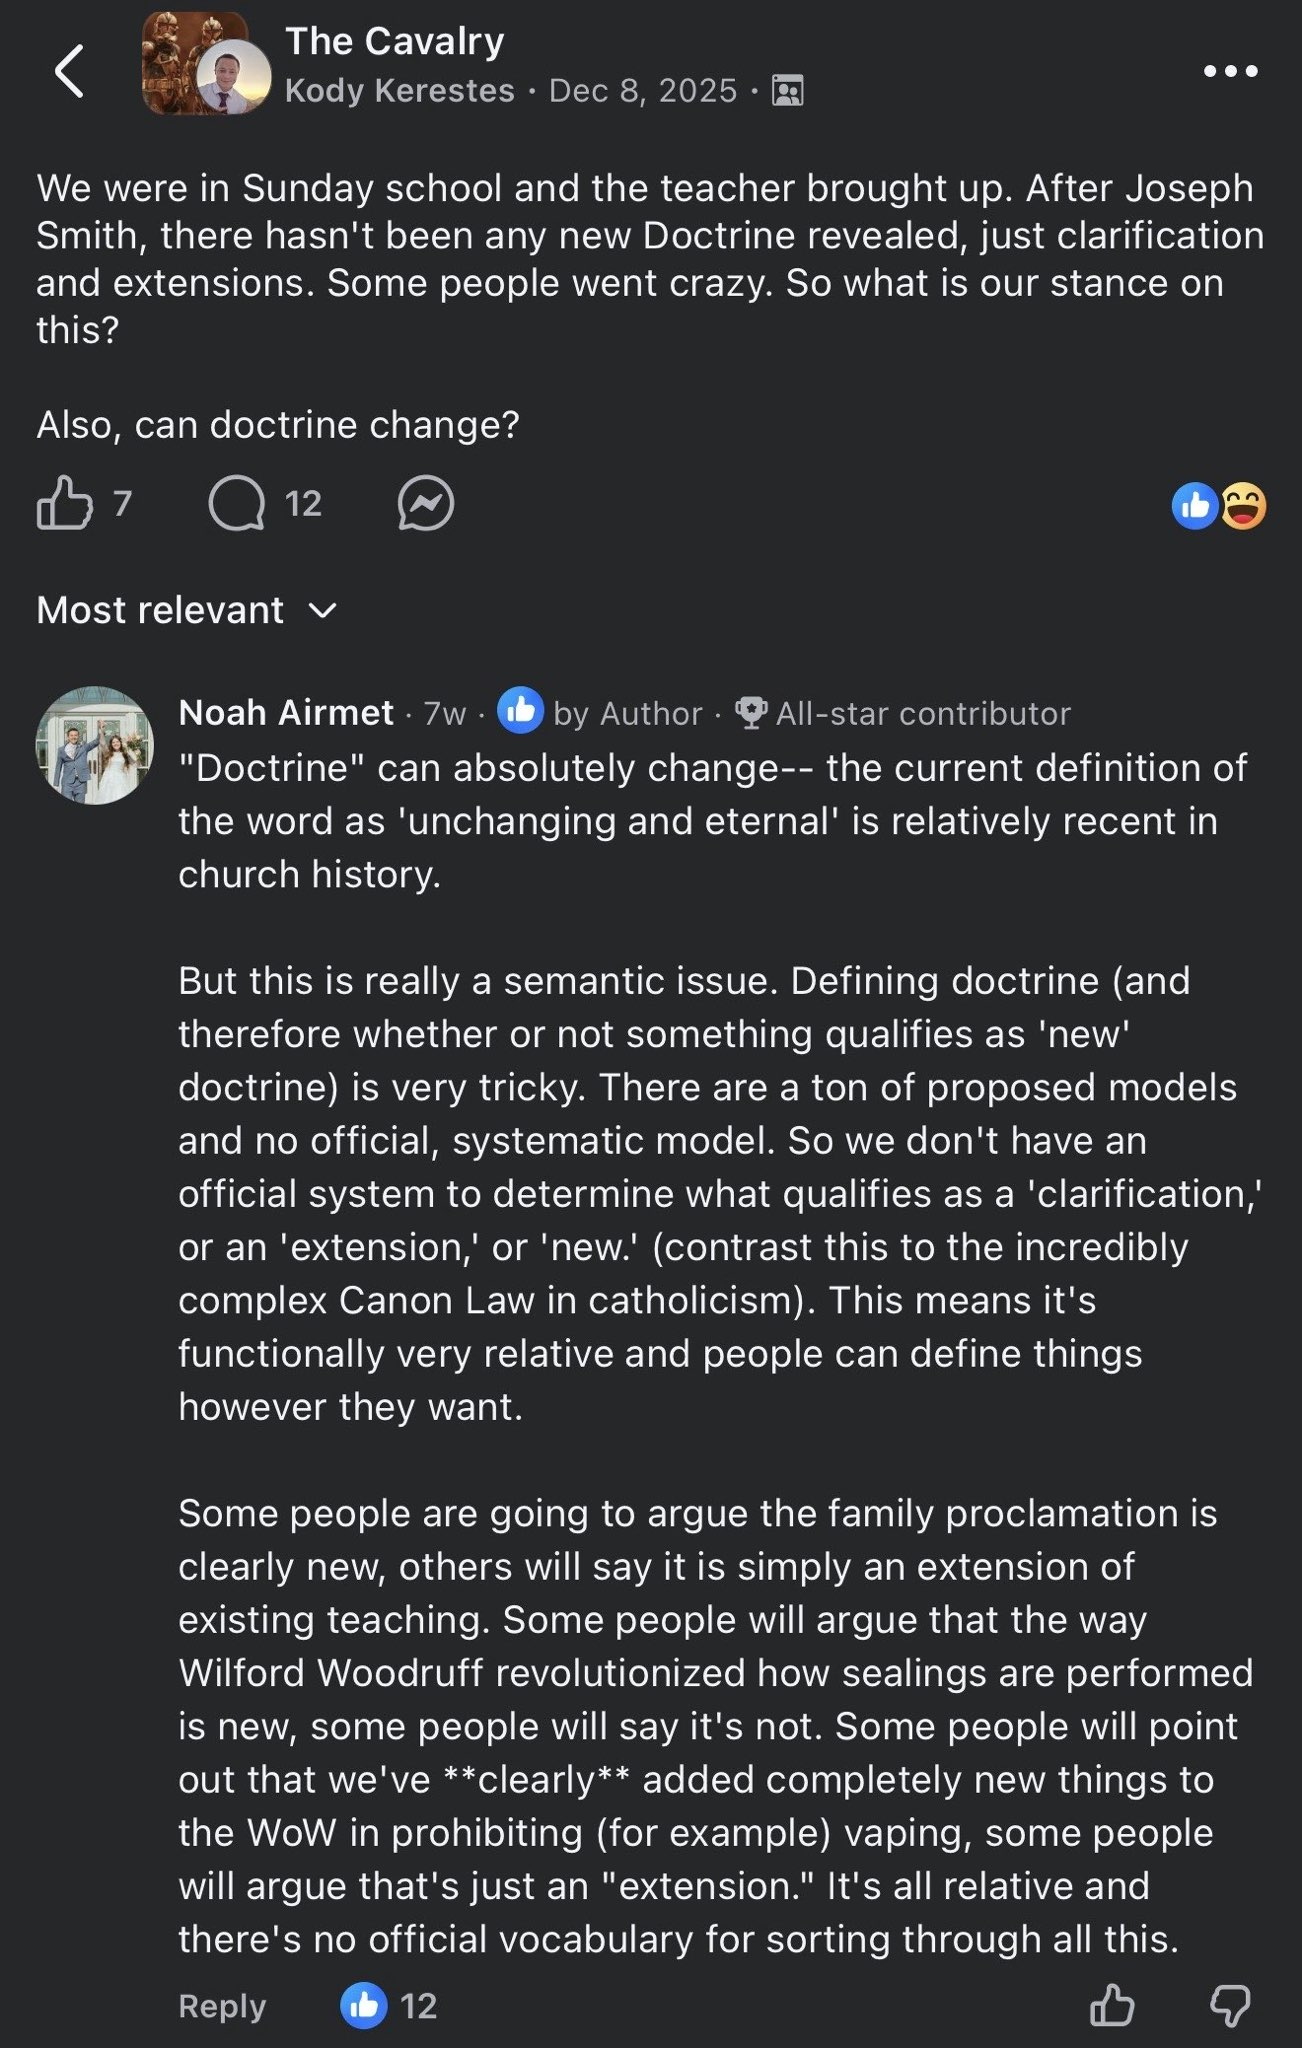Open The Cavalry group page

(395, 41)
